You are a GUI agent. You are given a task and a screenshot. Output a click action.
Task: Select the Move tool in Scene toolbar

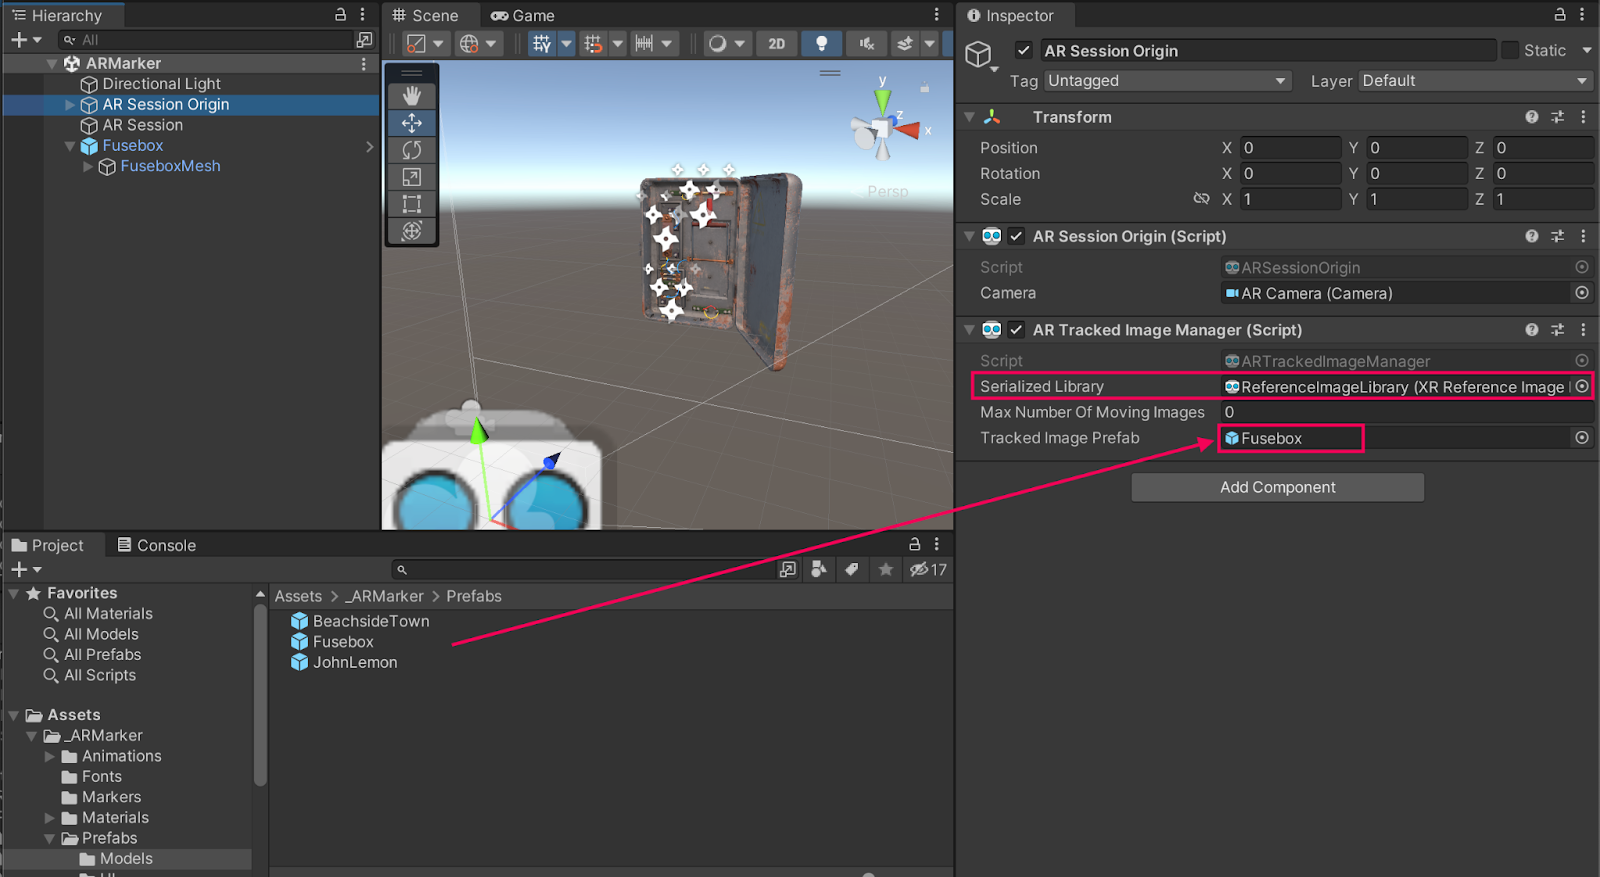point(412,123)
